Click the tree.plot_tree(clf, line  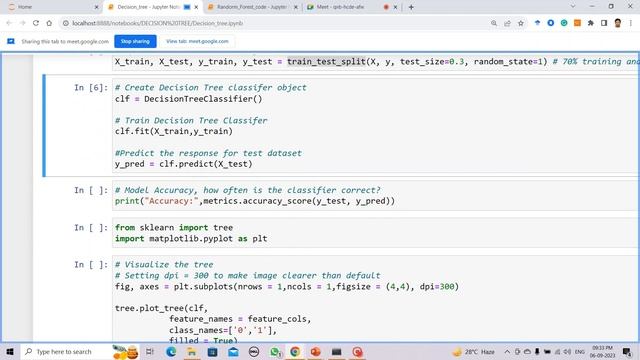click(x=161, y=308)
